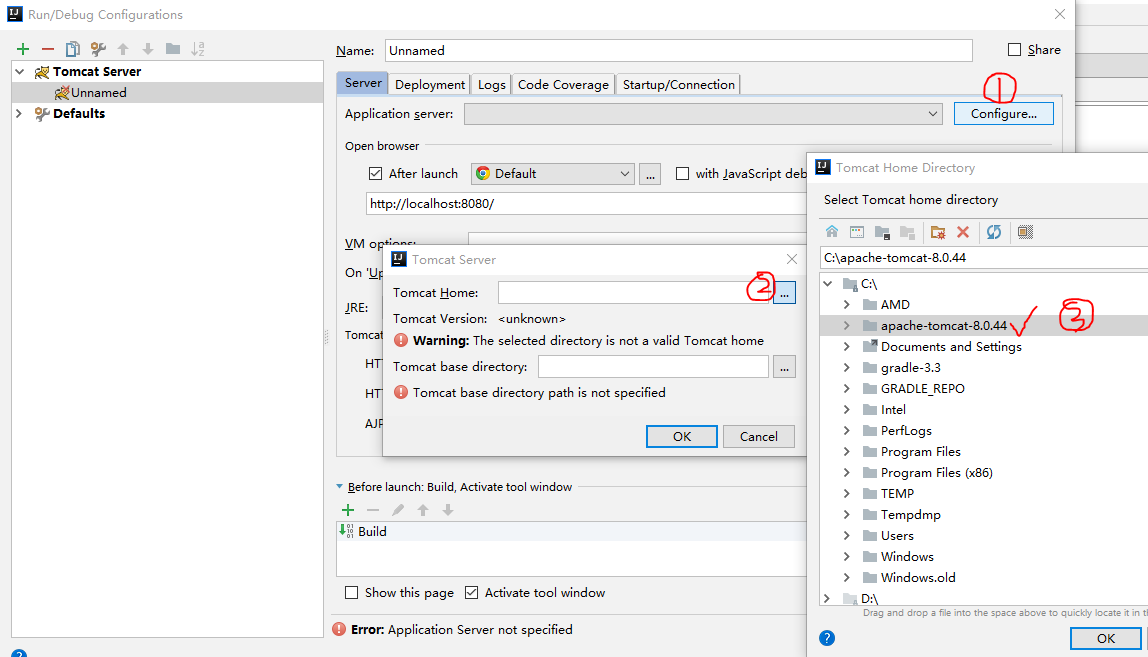Expand the AMD folder arrow
This screenshot has height=657, width=1148.
[846, 305]
